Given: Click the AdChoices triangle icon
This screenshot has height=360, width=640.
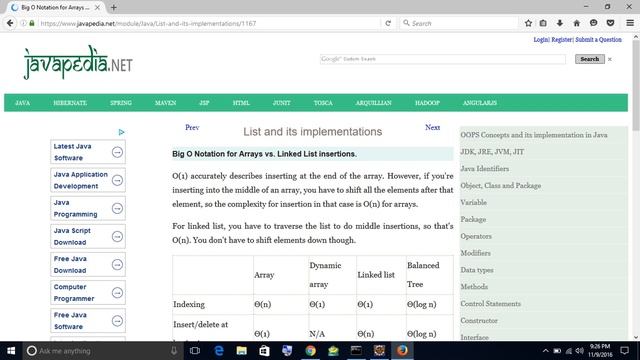Looking at the screenshot, I should tap(121, 132).
